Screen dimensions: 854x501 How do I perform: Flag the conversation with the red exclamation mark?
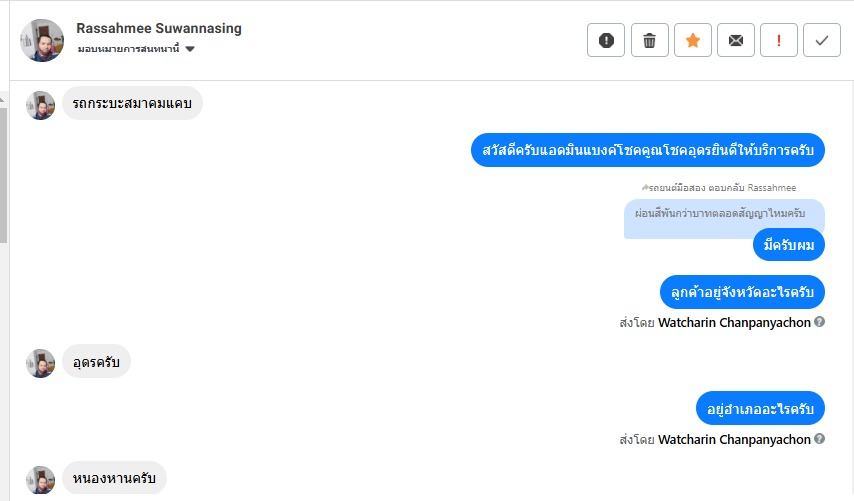click(x=779, y=40)
